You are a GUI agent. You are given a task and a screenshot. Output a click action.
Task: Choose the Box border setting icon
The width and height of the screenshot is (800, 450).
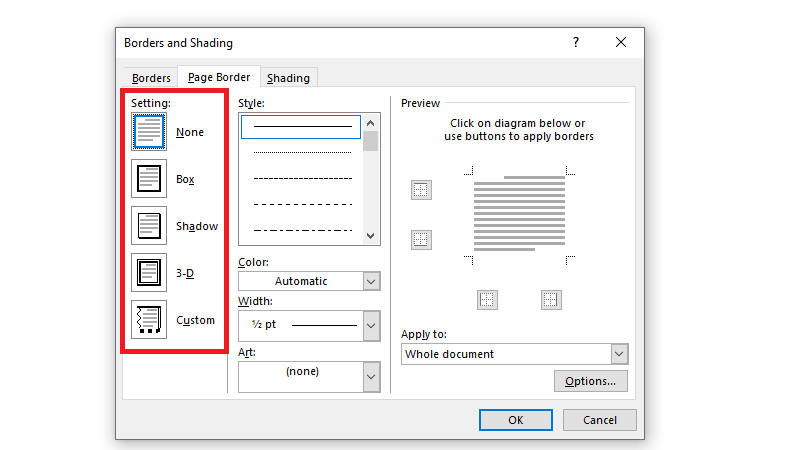pos(149,179)
